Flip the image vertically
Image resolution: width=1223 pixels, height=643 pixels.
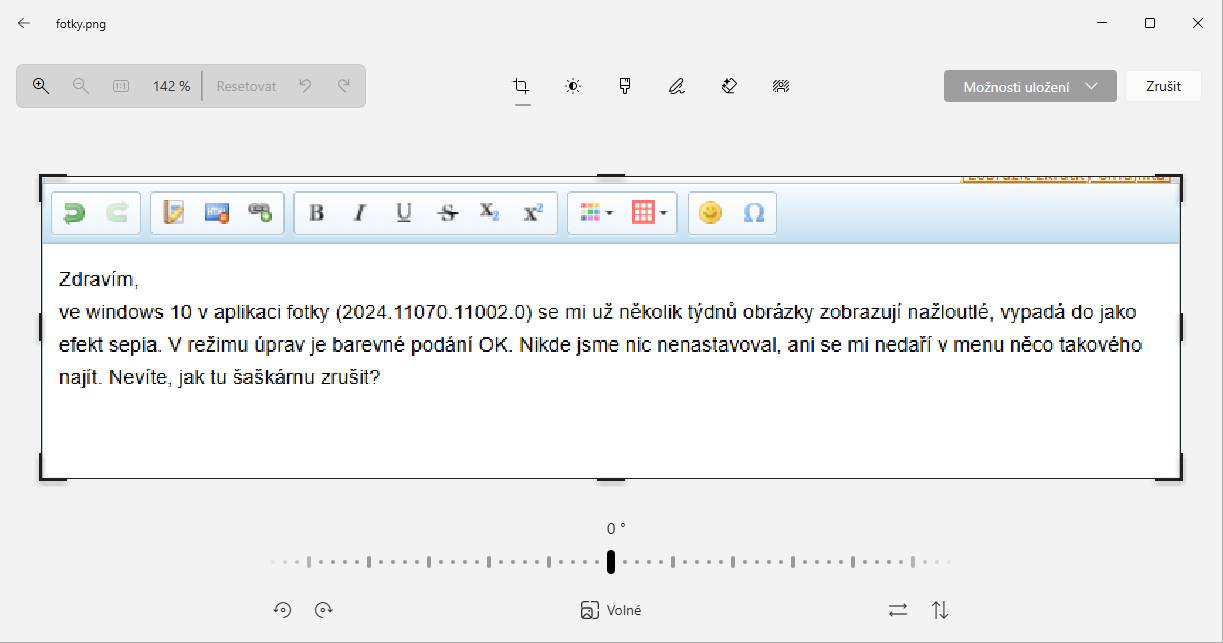940,610
